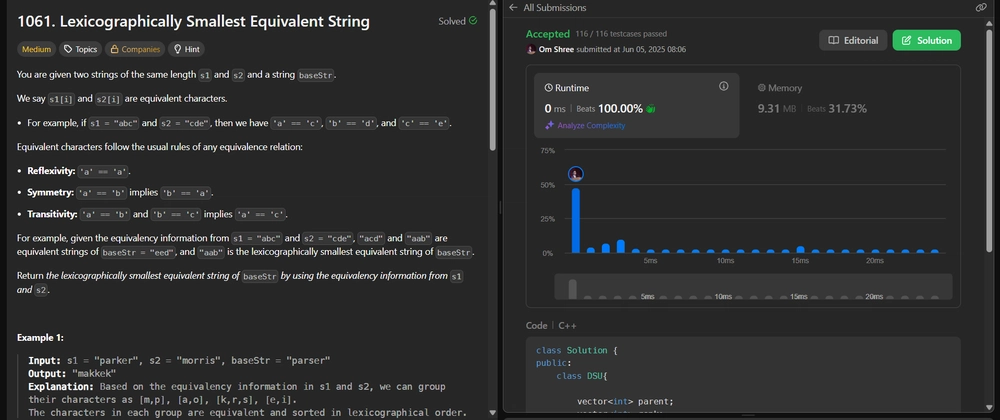Click the 'class Solution {' code line
The height and width of the screenshot is (420, 1000).
[x=577, y=350]
